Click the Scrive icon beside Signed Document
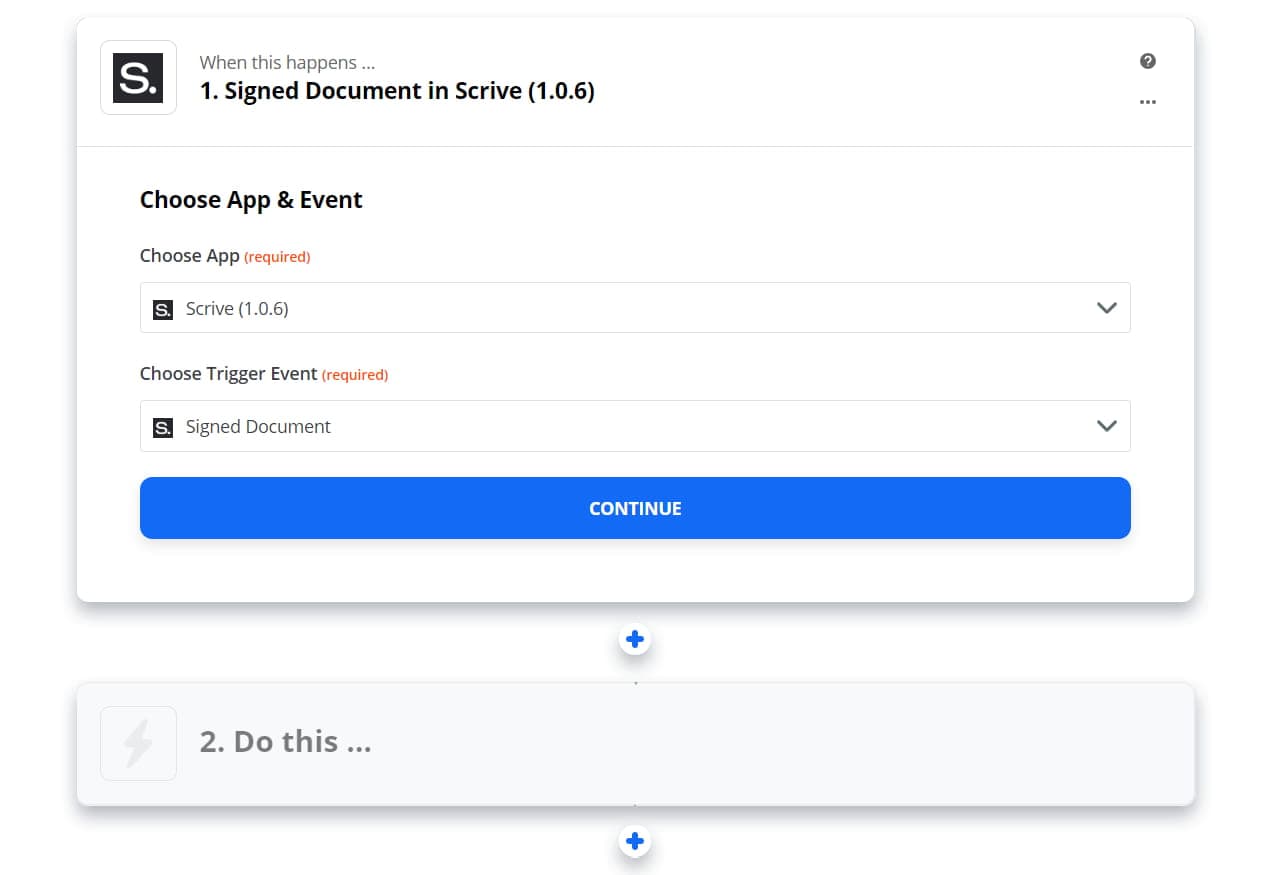1272x875 pixels. [x=162, y=427]
